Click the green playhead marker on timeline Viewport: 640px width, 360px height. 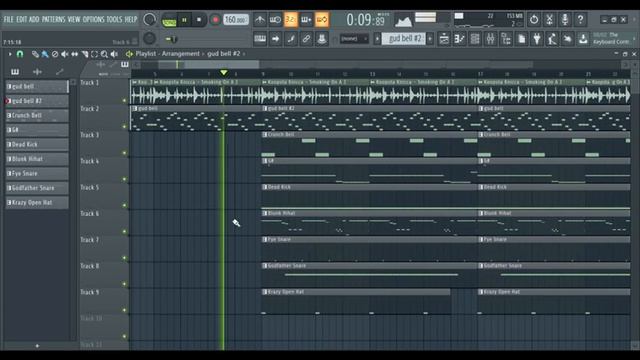point(224,73)
